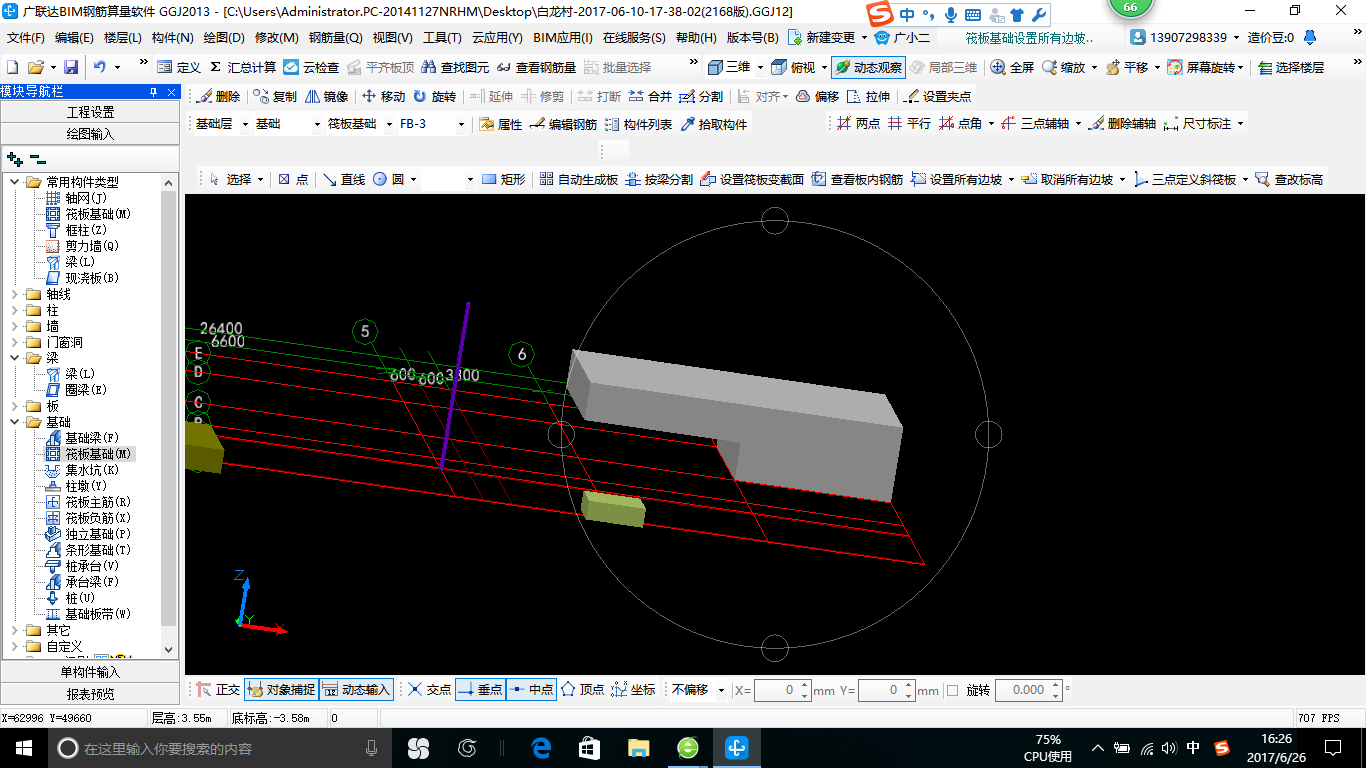The width and height of the screenshot is (1366, 768).
Task: Open the 属性 properties panel
Action: click(500, 124)
